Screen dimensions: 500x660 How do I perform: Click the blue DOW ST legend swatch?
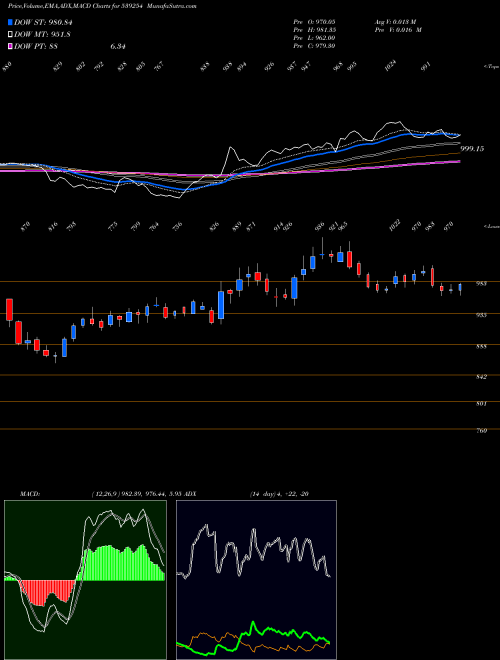(10, 22)
